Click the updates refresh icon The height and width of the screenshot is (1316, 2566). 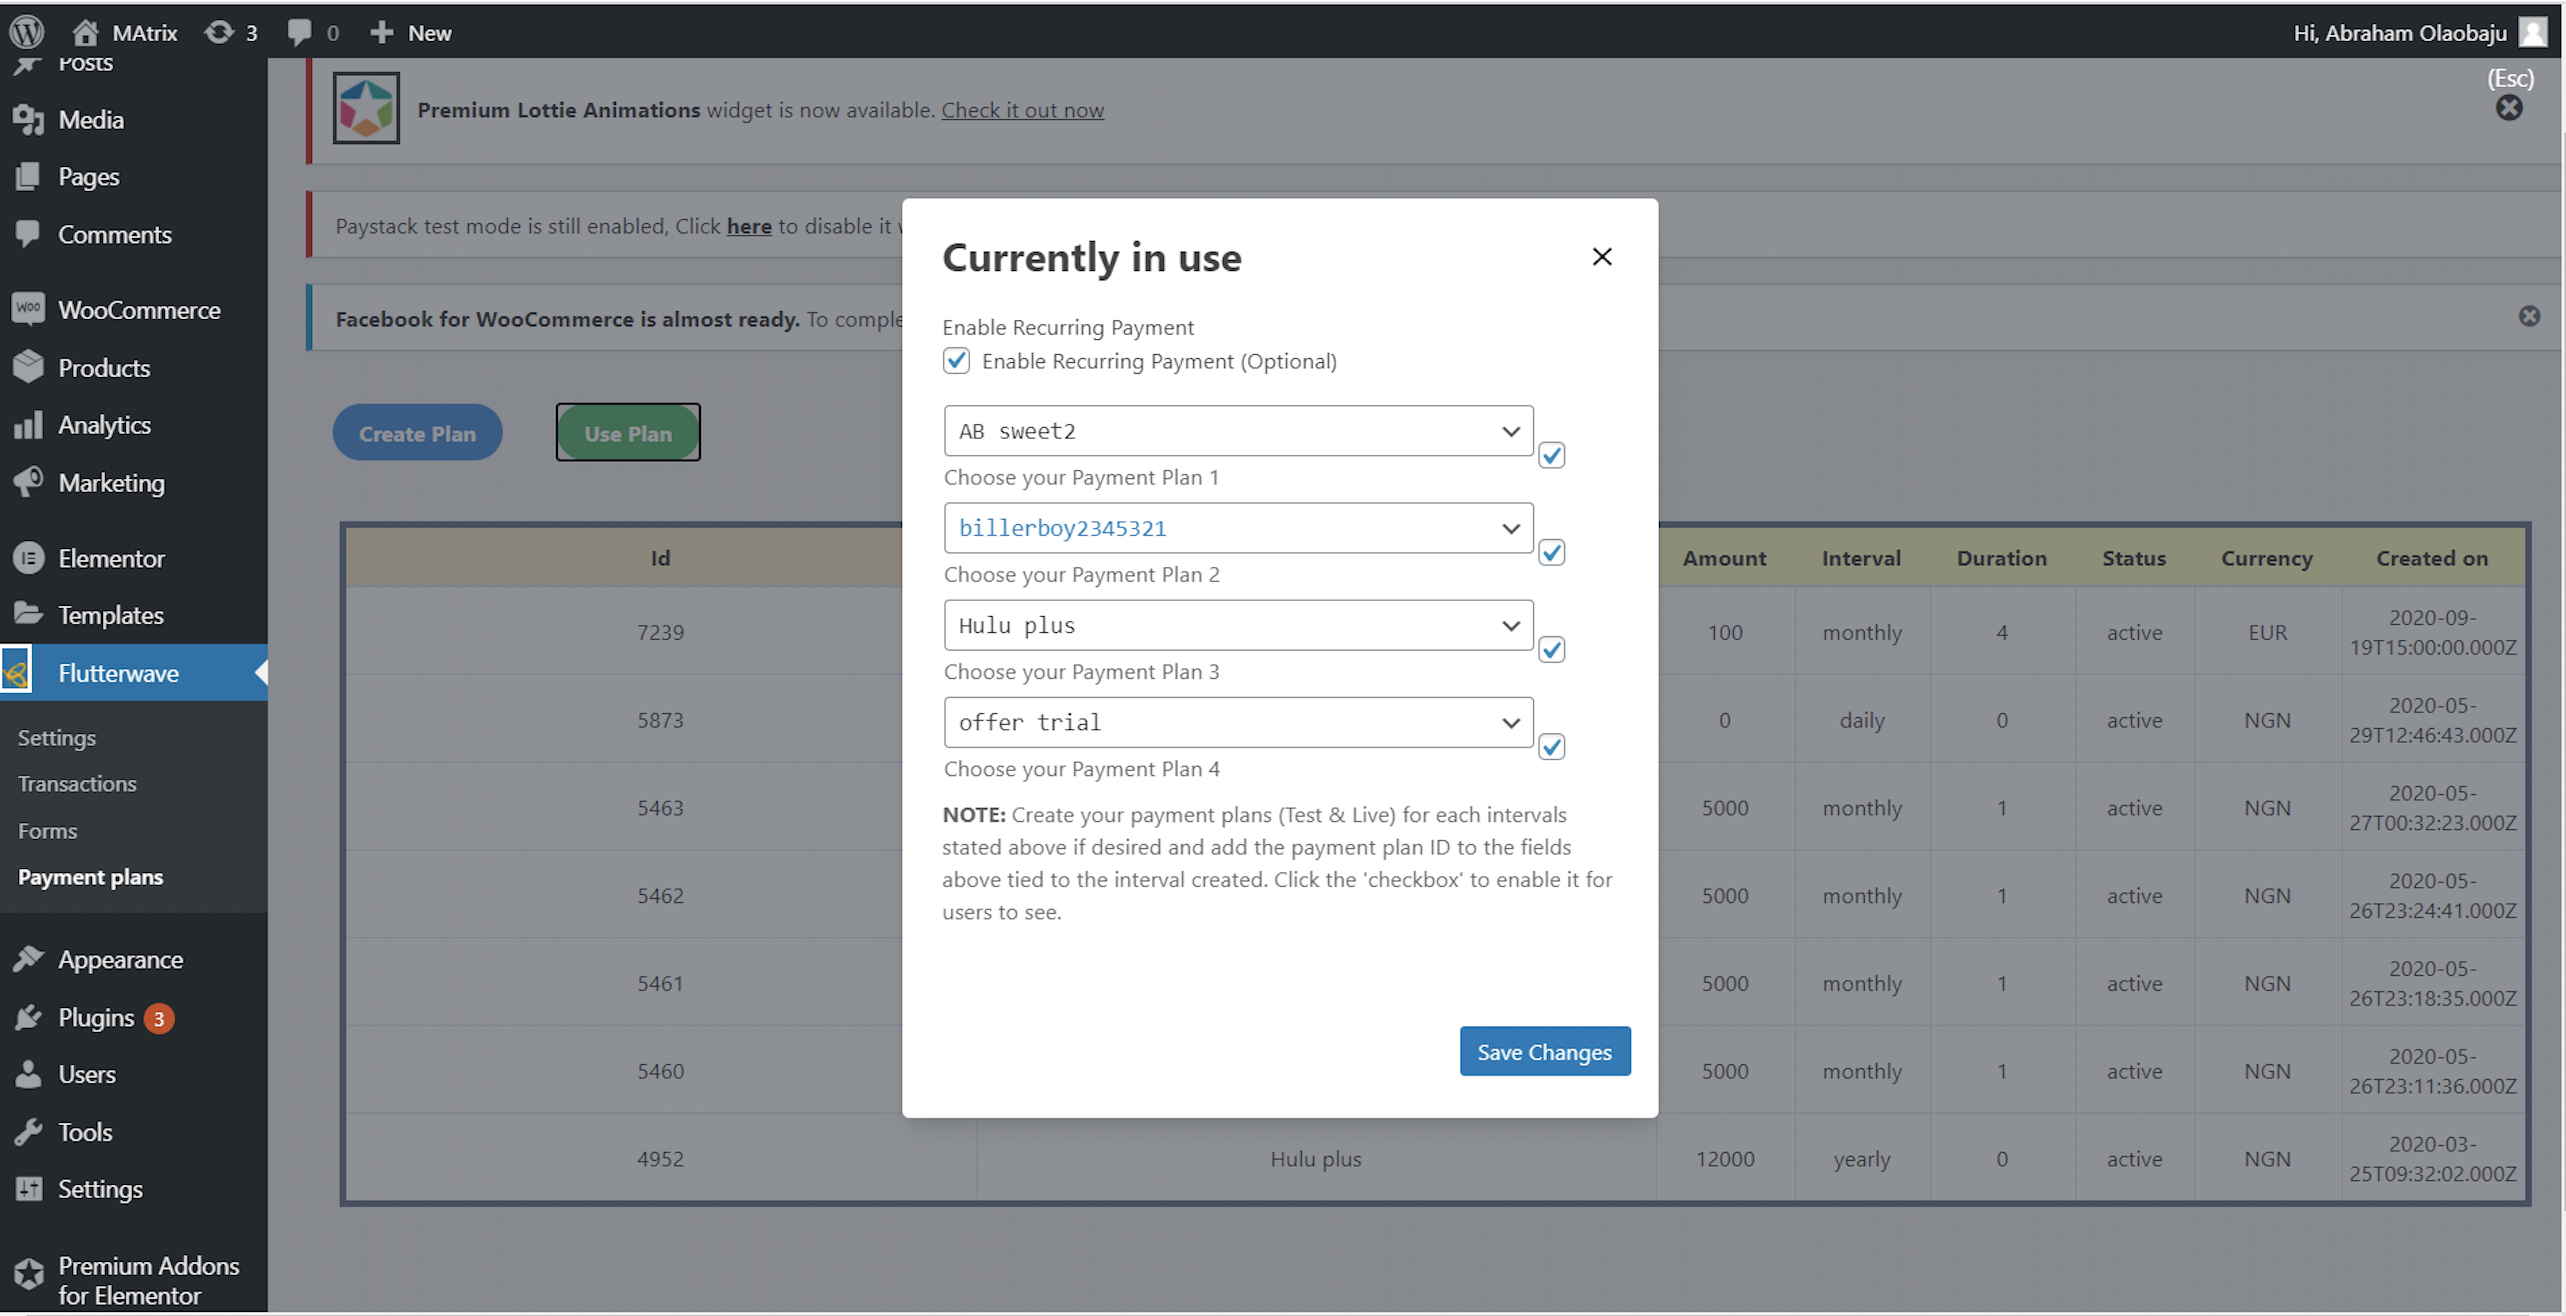[218, 32]
